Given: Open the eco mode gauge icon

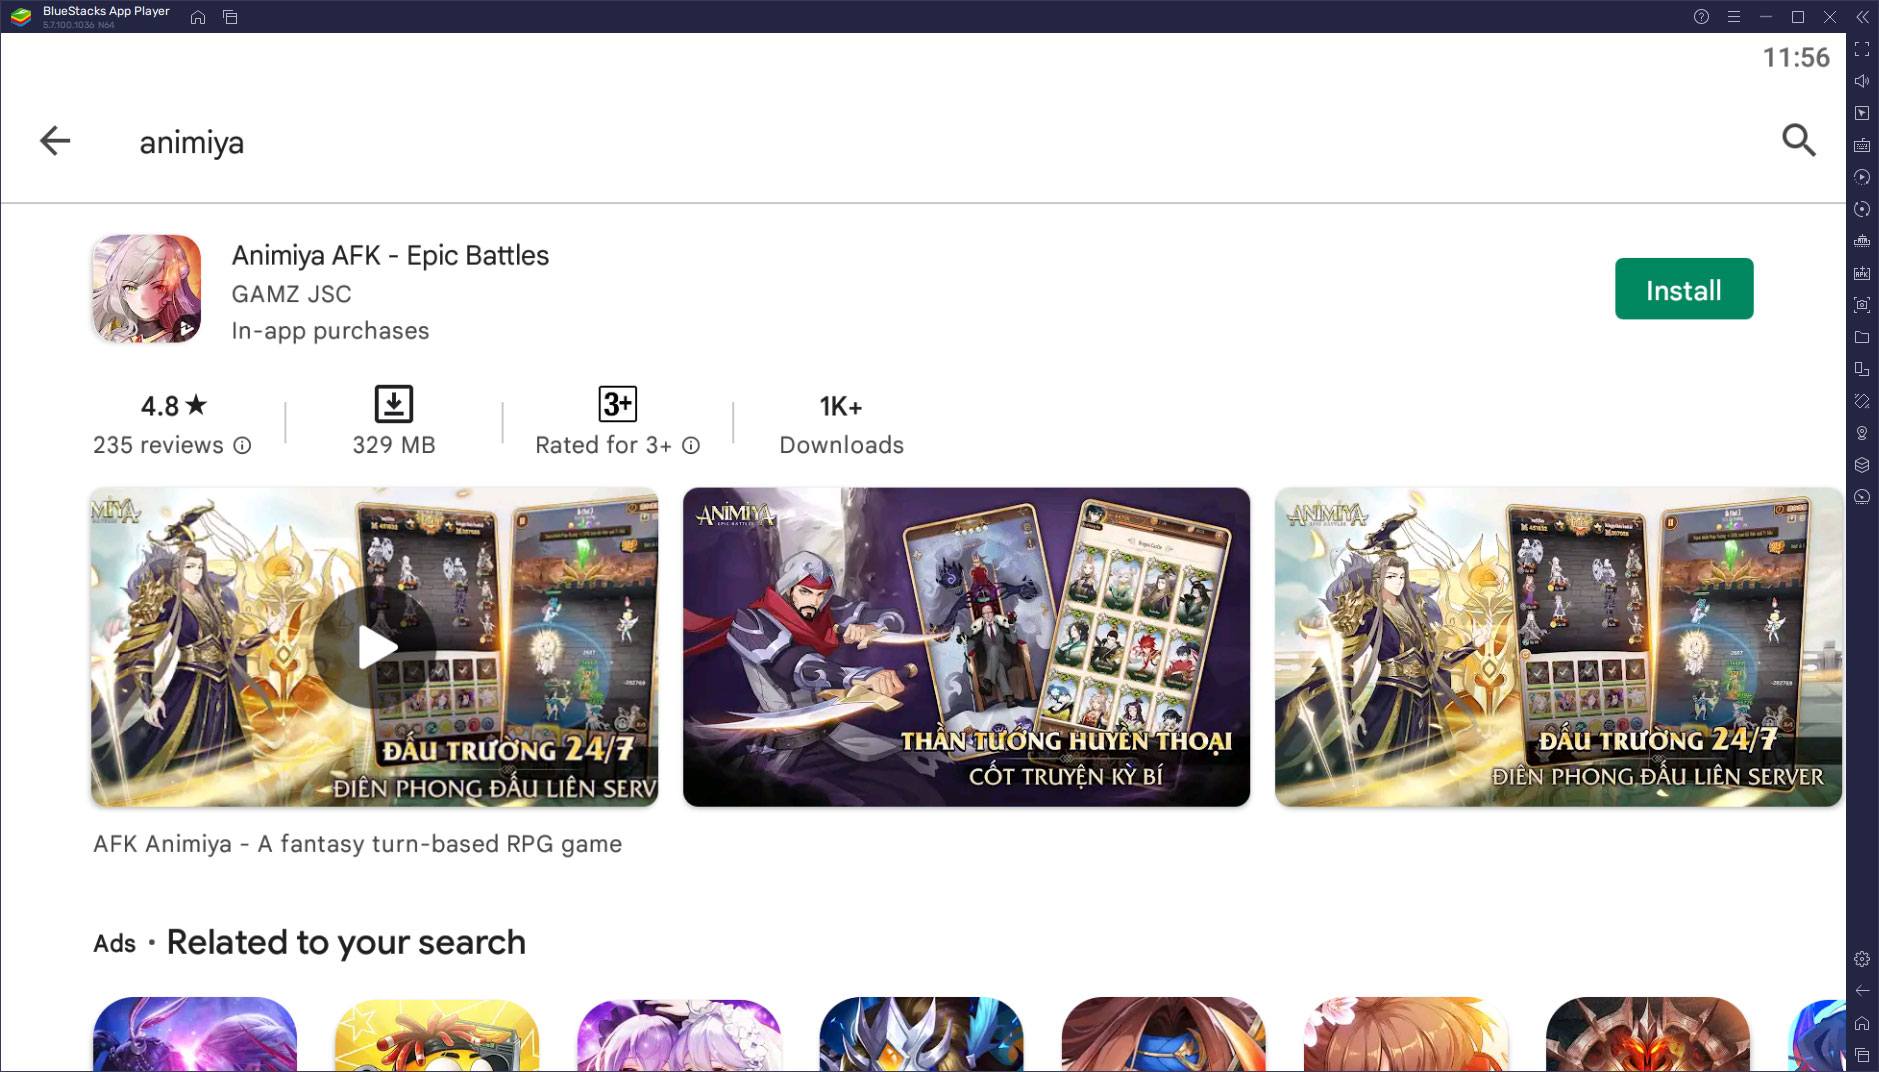Looking at the screenshot, I should click(x=1862, y=497).
